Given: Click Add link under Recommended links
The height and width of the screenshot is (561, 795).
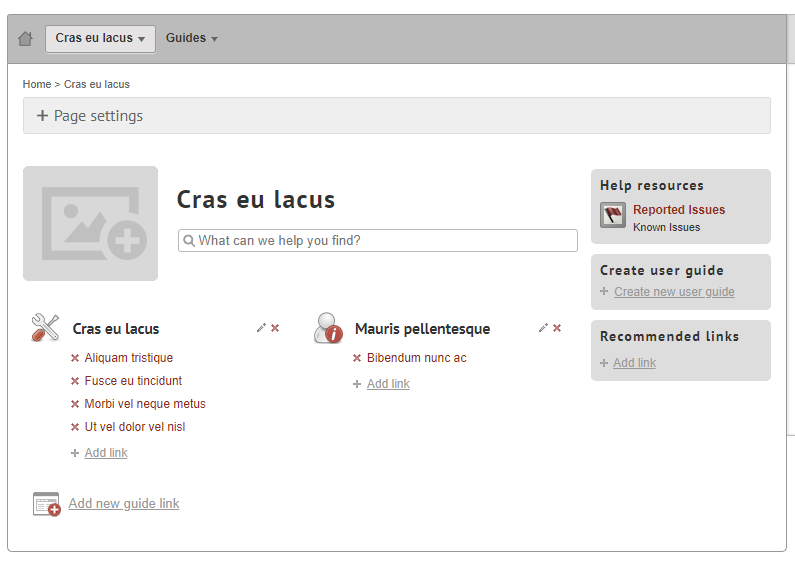Looking at the screenshot, I should [634, 363].
